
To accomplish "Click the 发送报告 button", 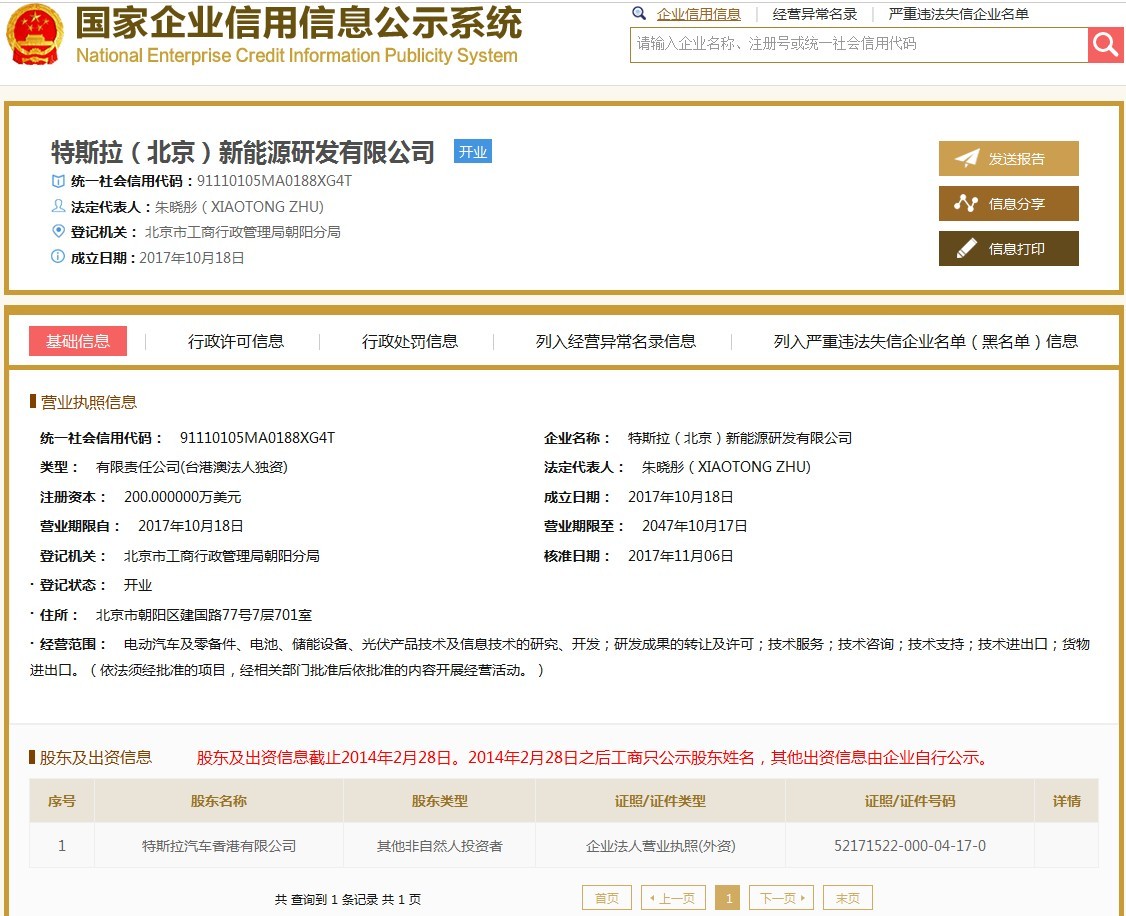I will 1008,159.
